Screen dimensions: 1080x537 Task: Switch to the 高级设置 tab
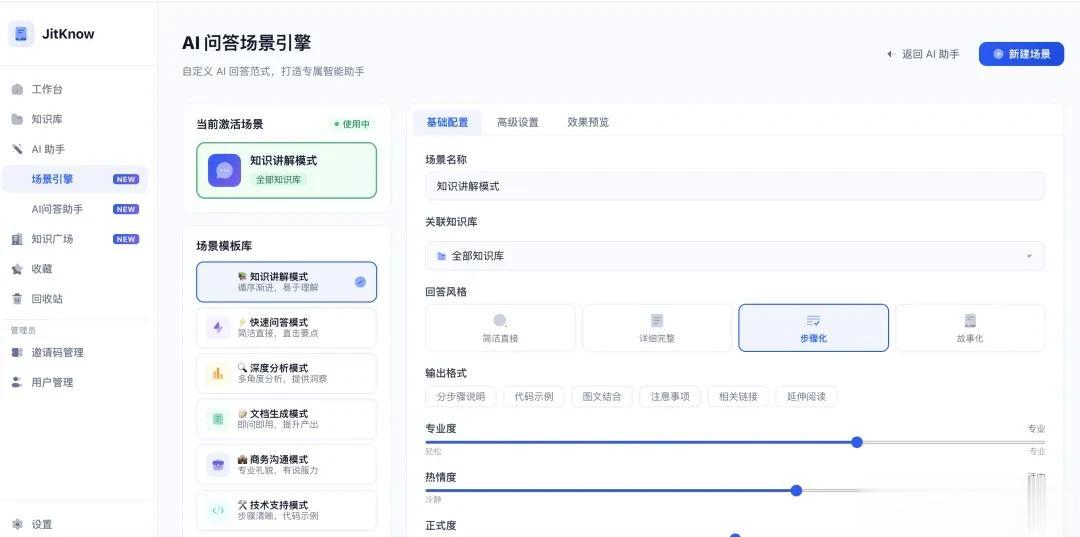pos(517,122)
